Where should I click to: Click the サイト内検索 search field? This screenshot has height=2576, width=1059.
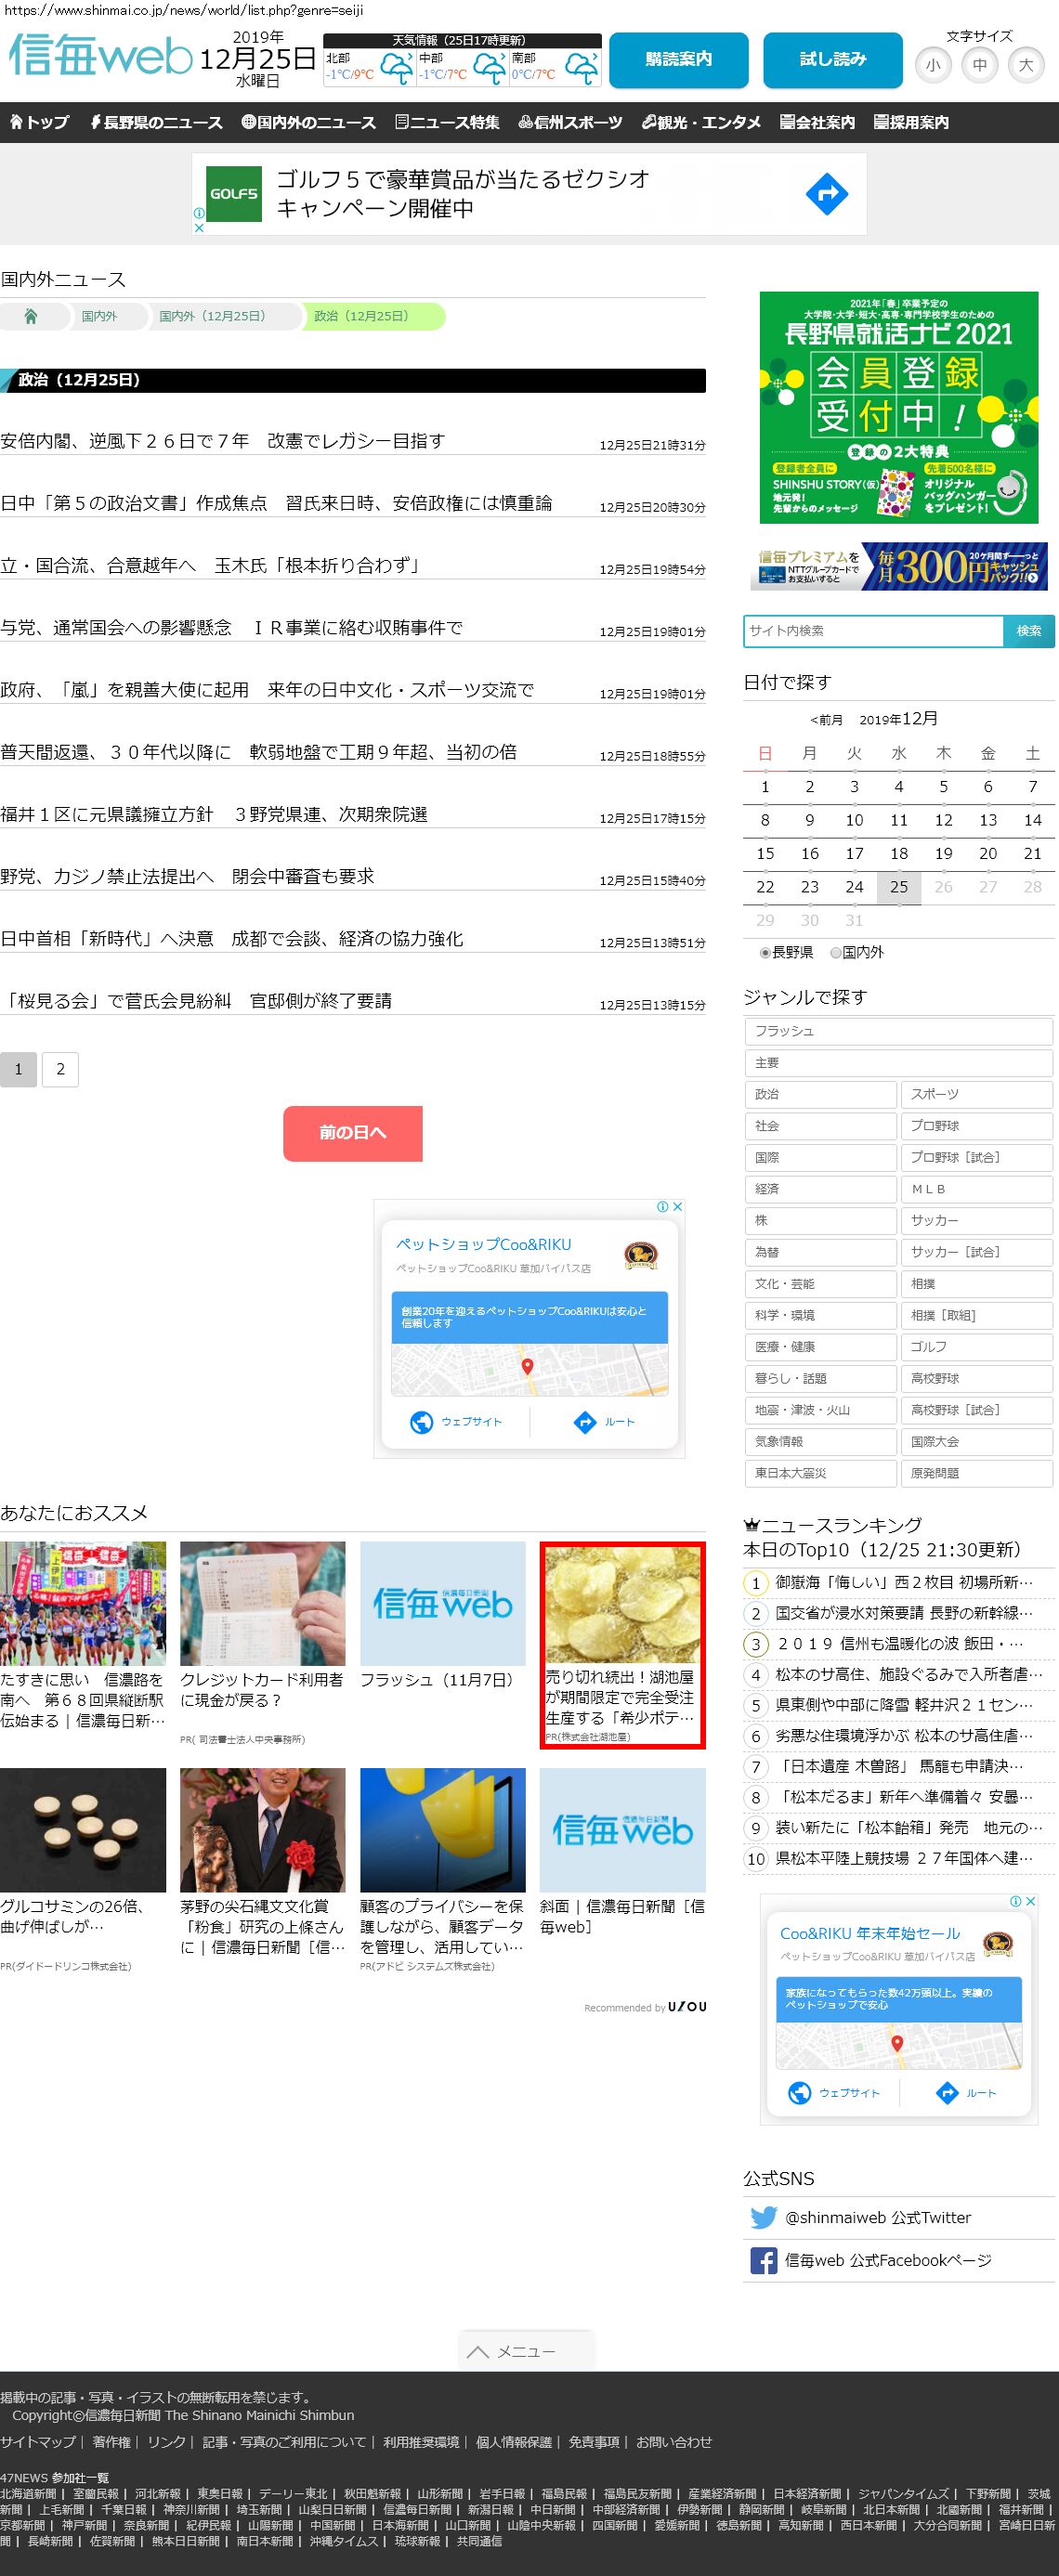coord(873,631)
